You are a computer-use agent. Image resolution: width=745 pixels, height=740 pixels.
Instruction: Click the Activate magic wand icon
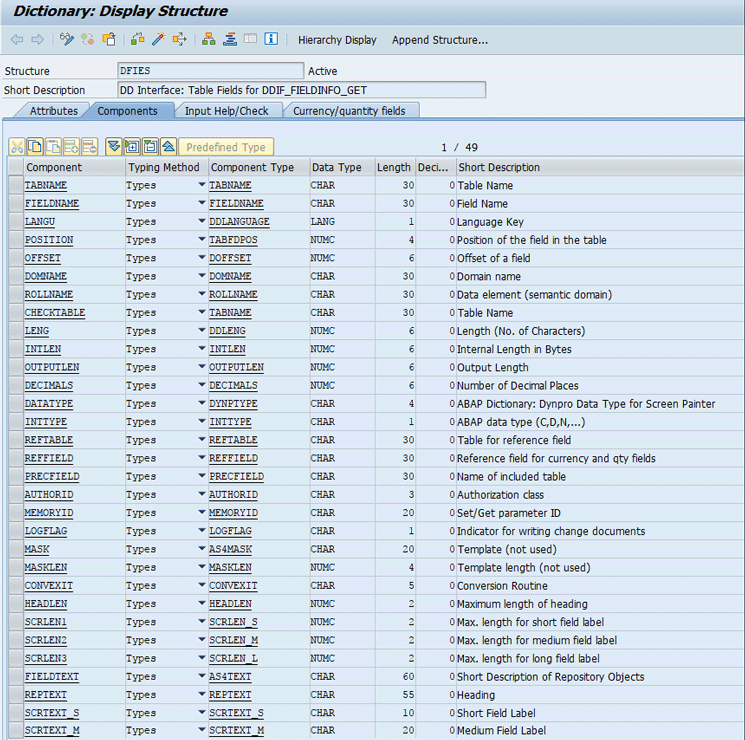(158, 40)
